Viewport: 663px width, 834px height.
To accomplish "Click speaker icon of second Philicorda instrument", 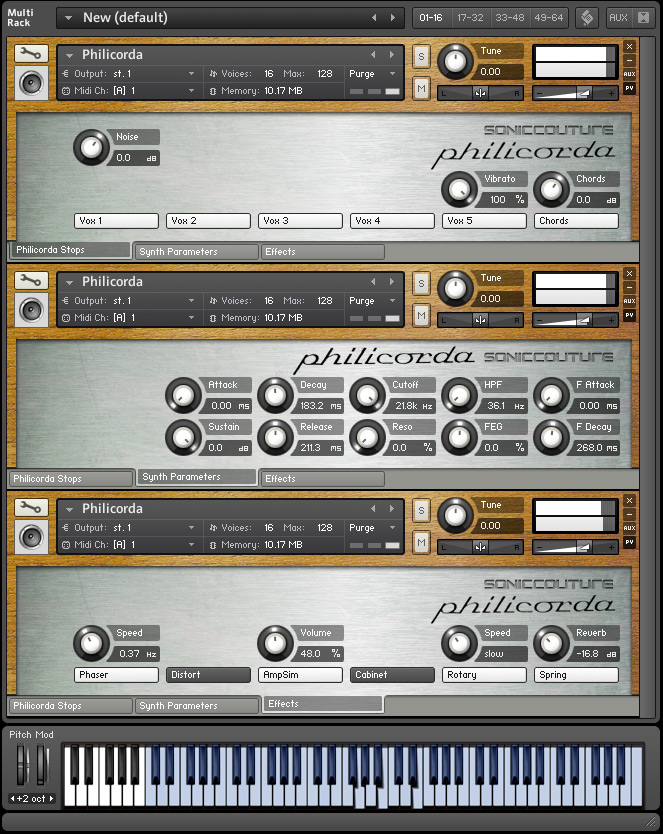I will pos(31,310).
